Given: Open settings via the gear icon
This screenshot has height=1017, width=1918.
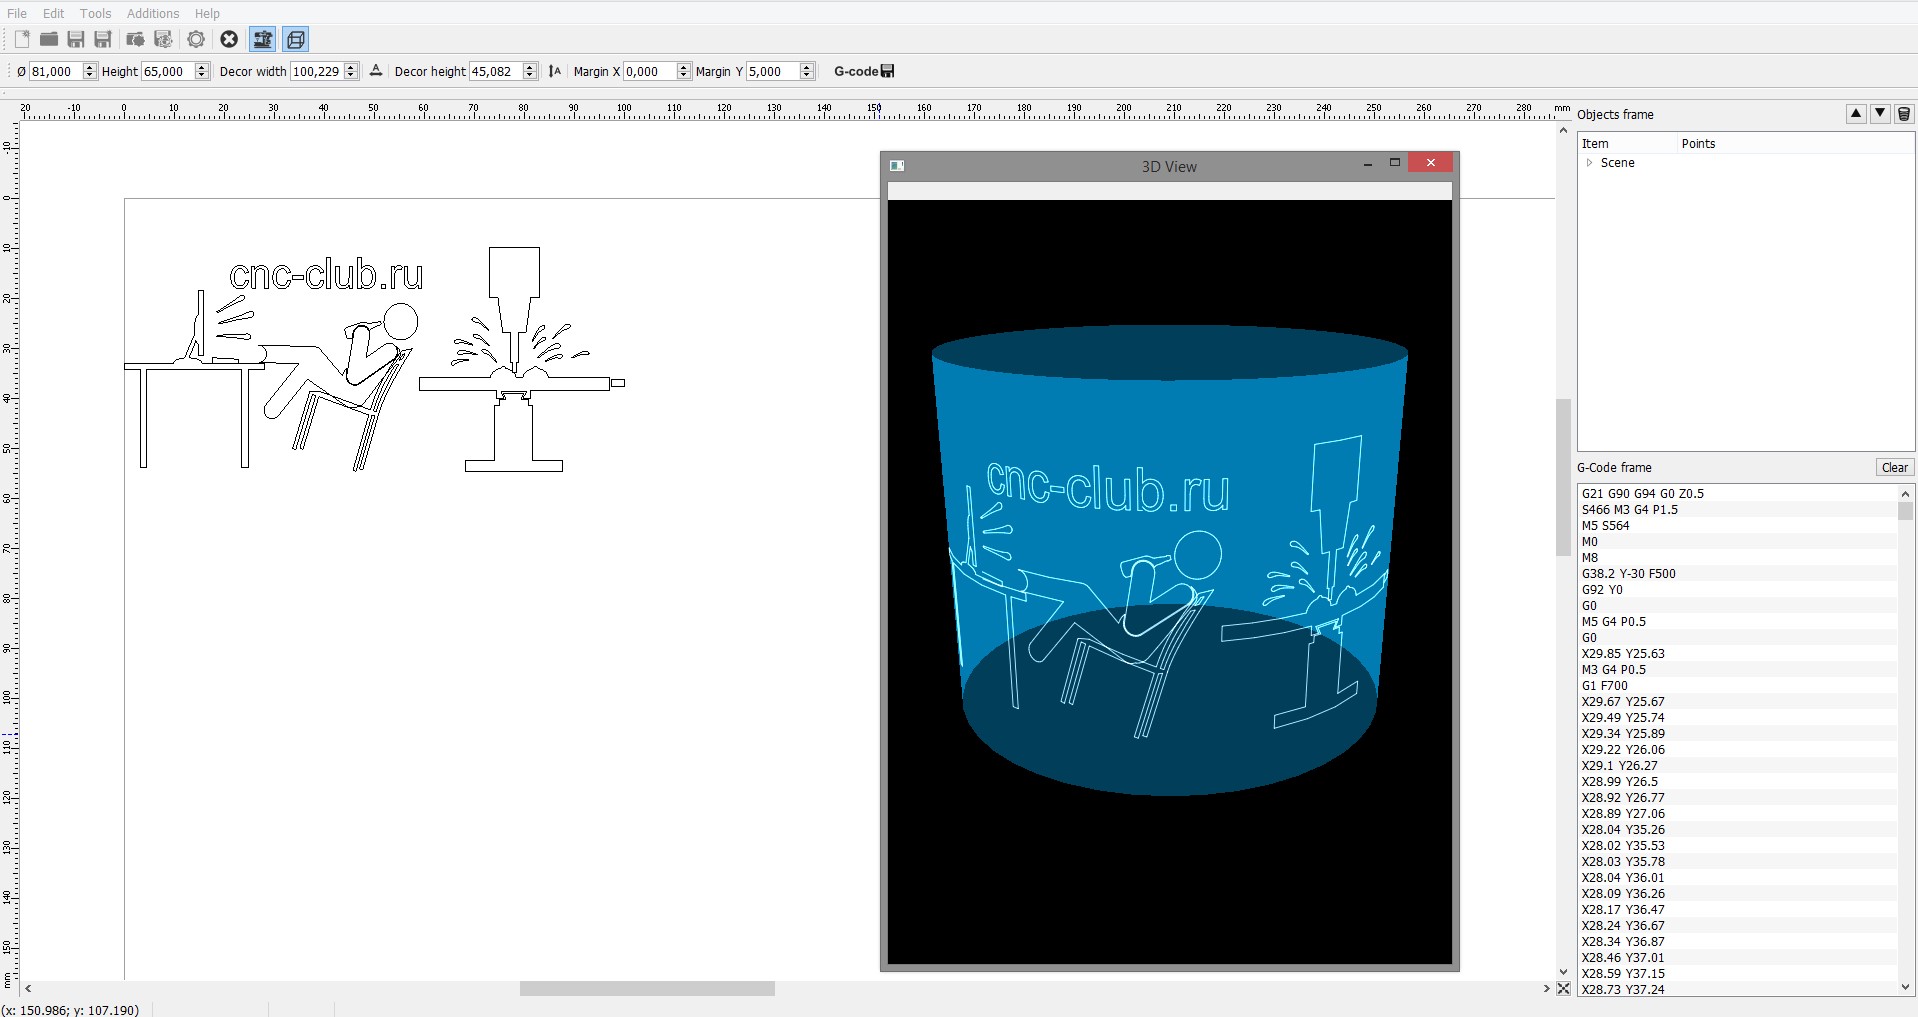Looking at the screenshot, I should tap(197, 39).
